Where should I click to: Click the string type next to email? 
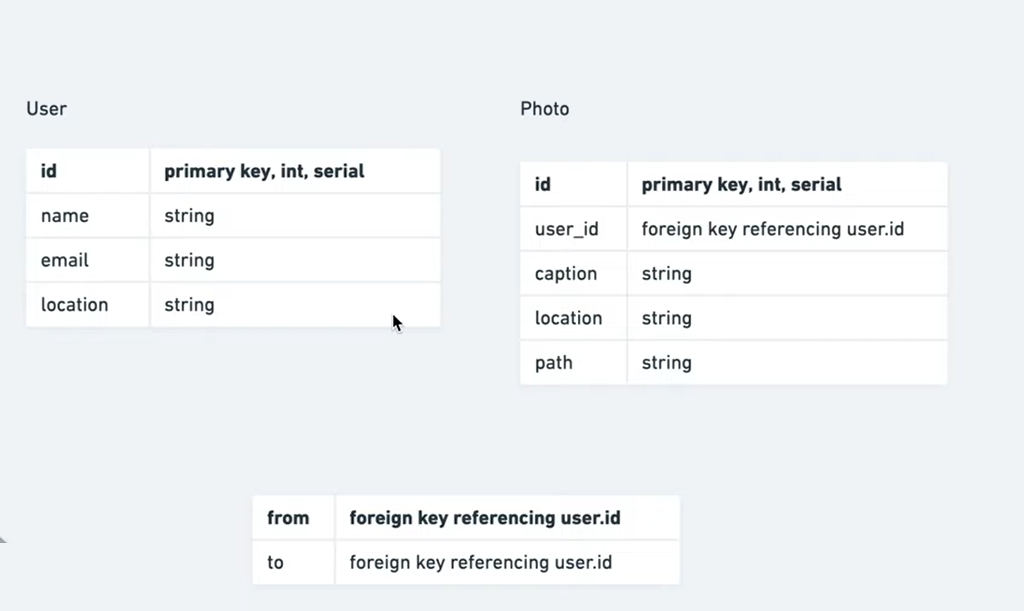[295, 260]
